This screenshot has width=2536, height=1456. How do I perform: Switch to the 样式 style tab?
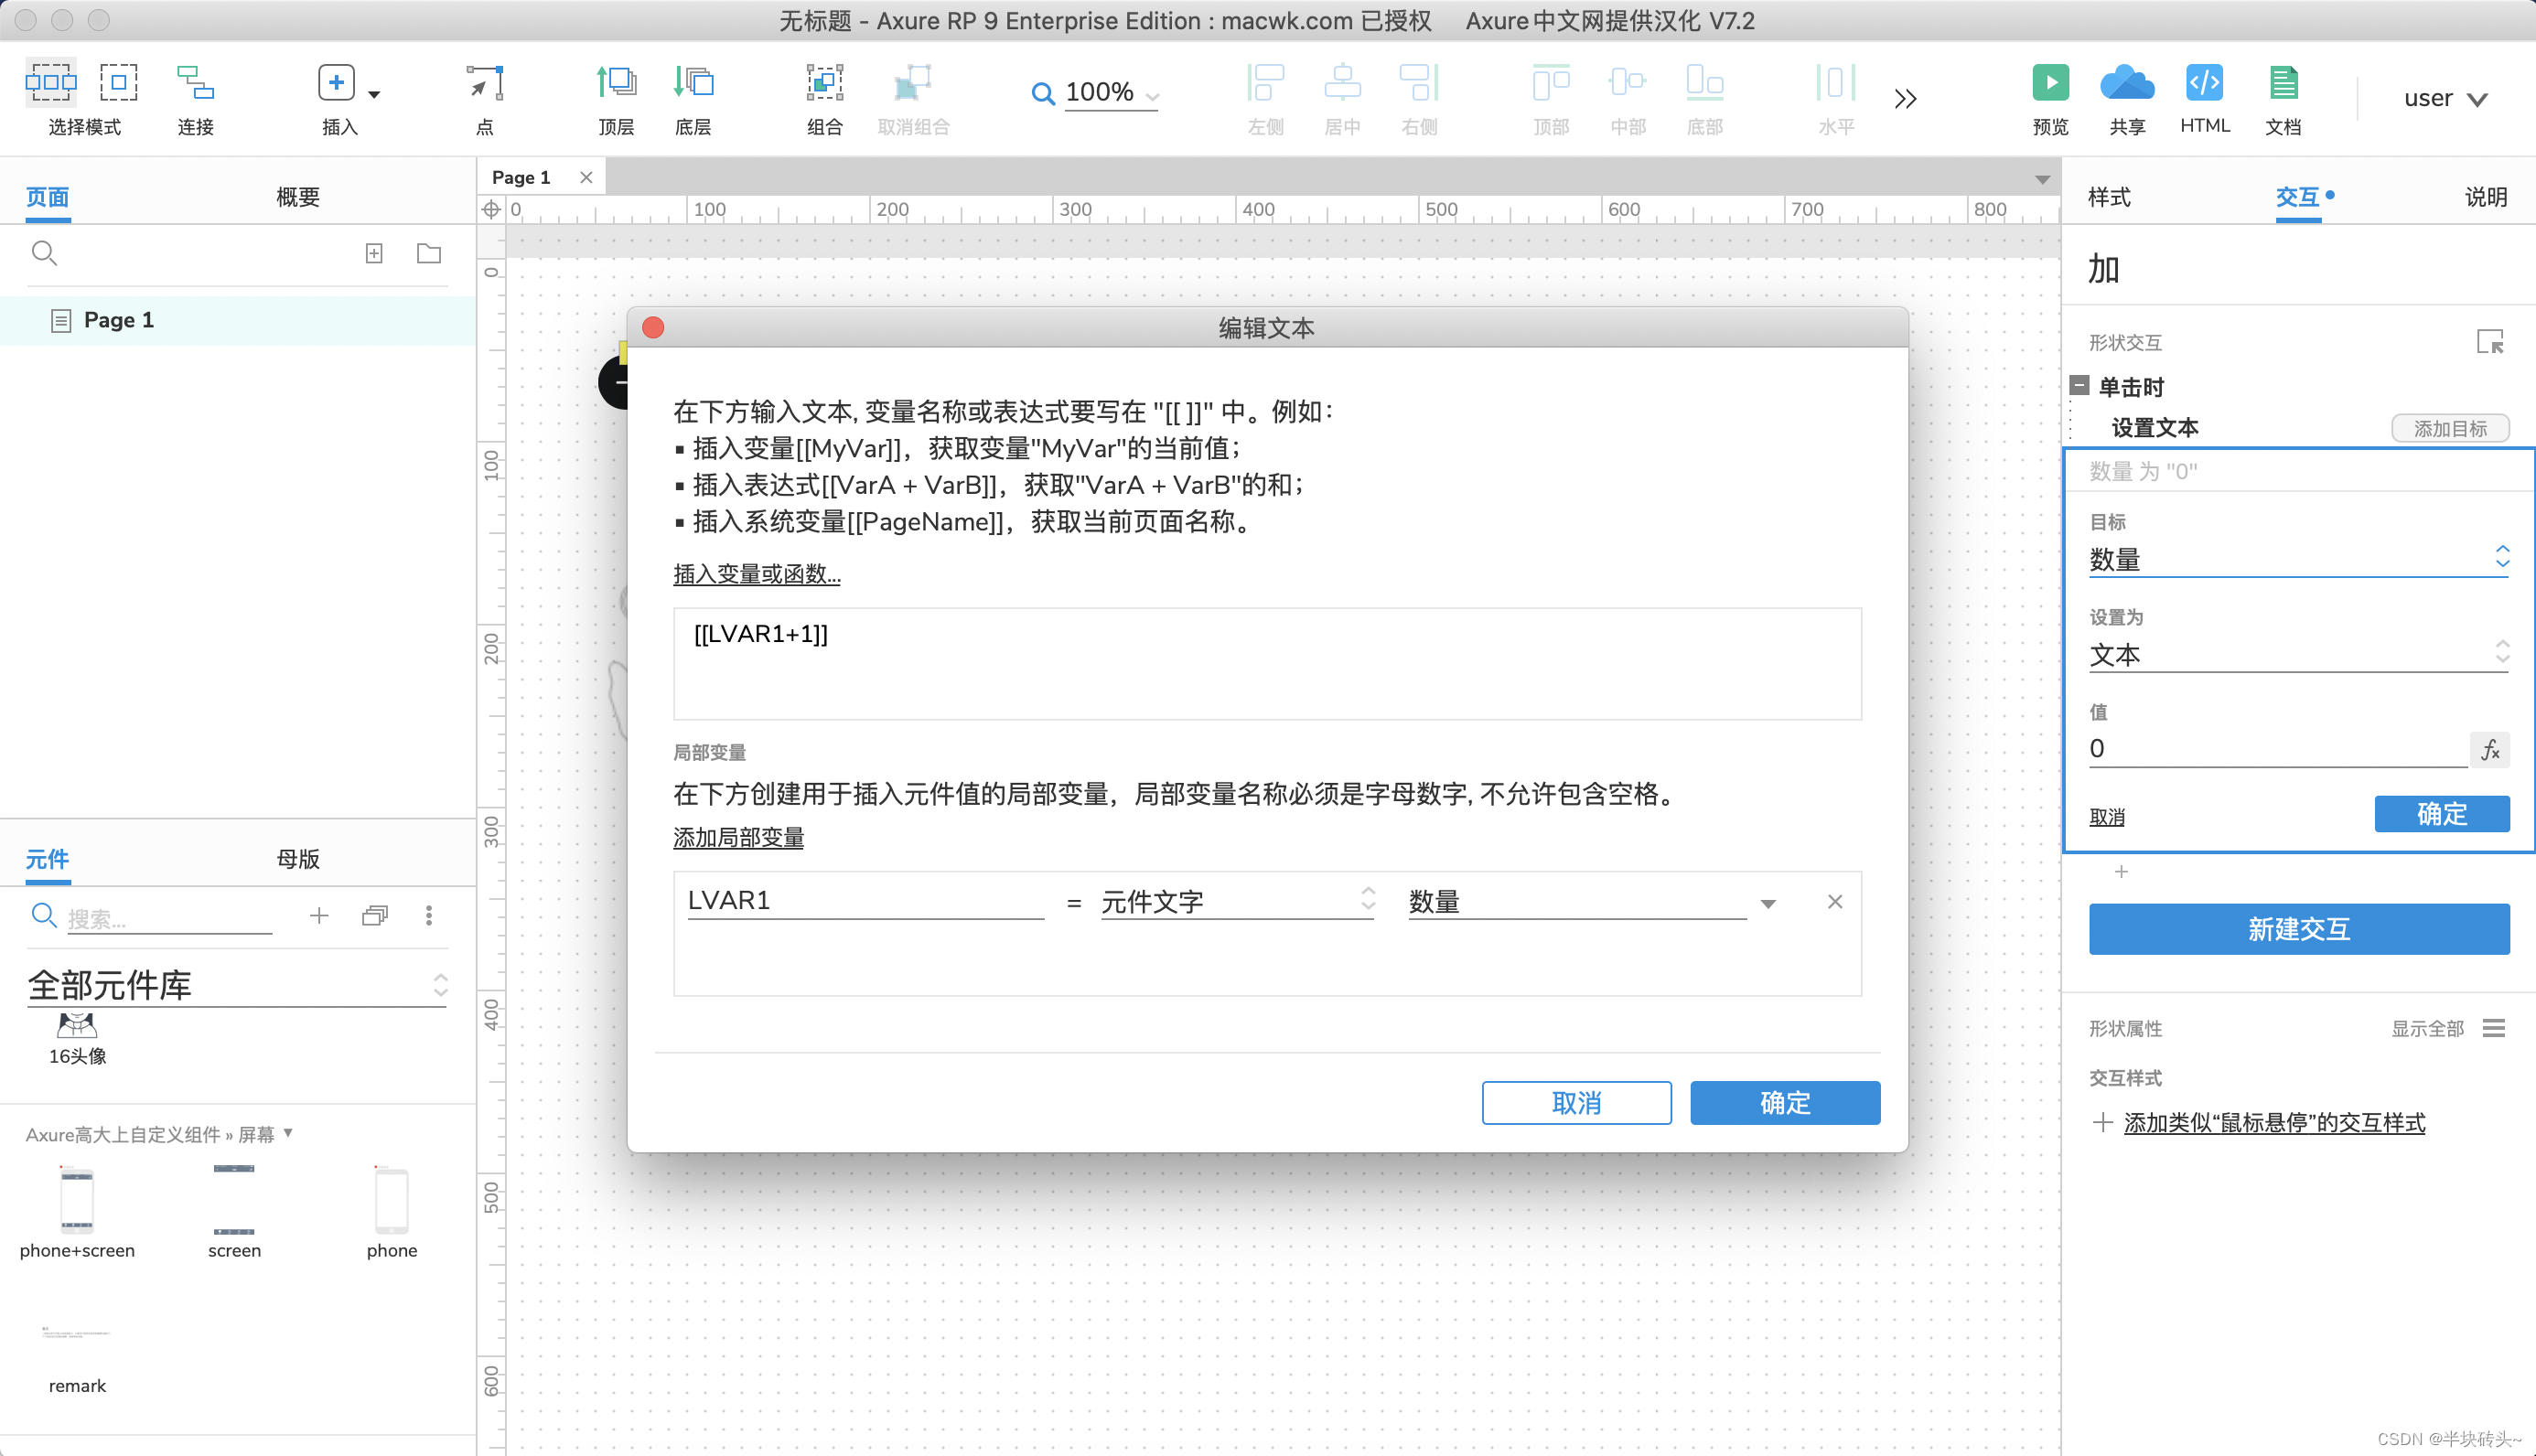tap(2109, 197)
